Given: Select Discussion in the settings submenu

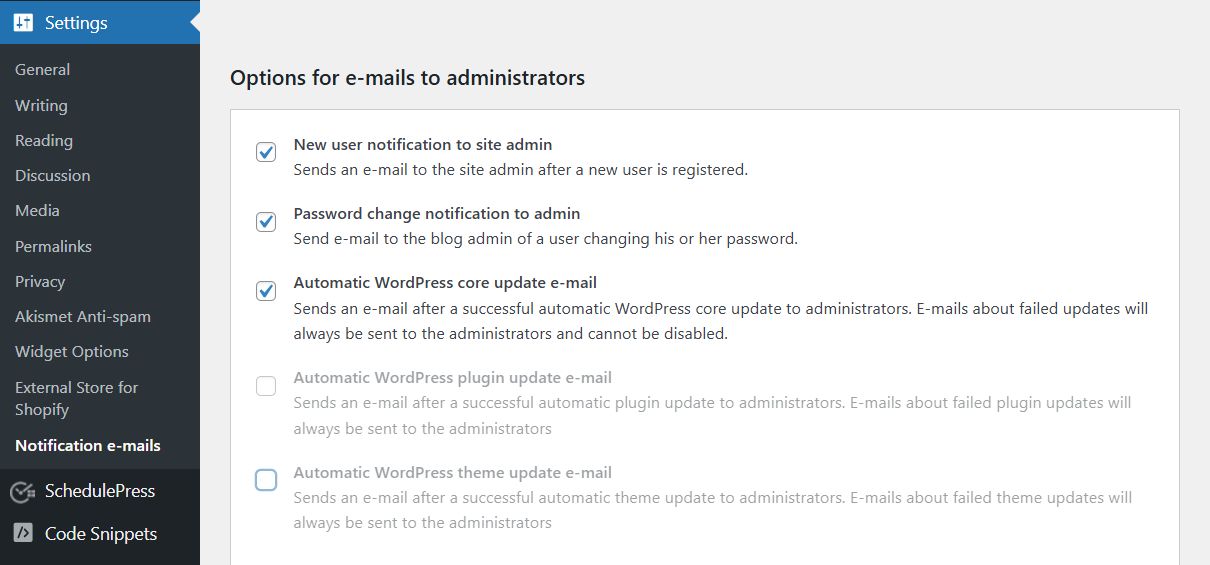Looking at the screenshot, I should [x=52, y=175].
